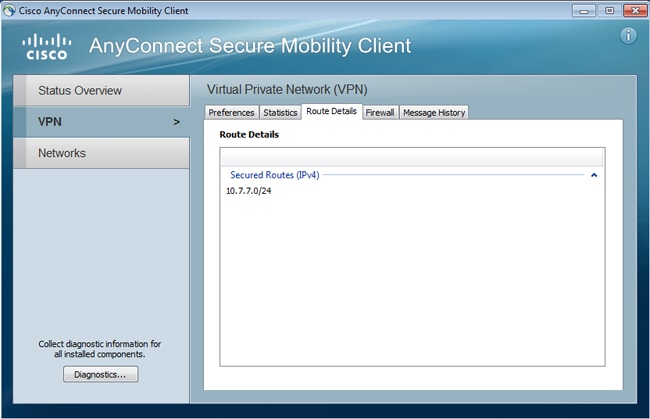The image size is (650, 419).
Task: Collapse the Secured Routes chevron arrow
Action: (594, 175)
